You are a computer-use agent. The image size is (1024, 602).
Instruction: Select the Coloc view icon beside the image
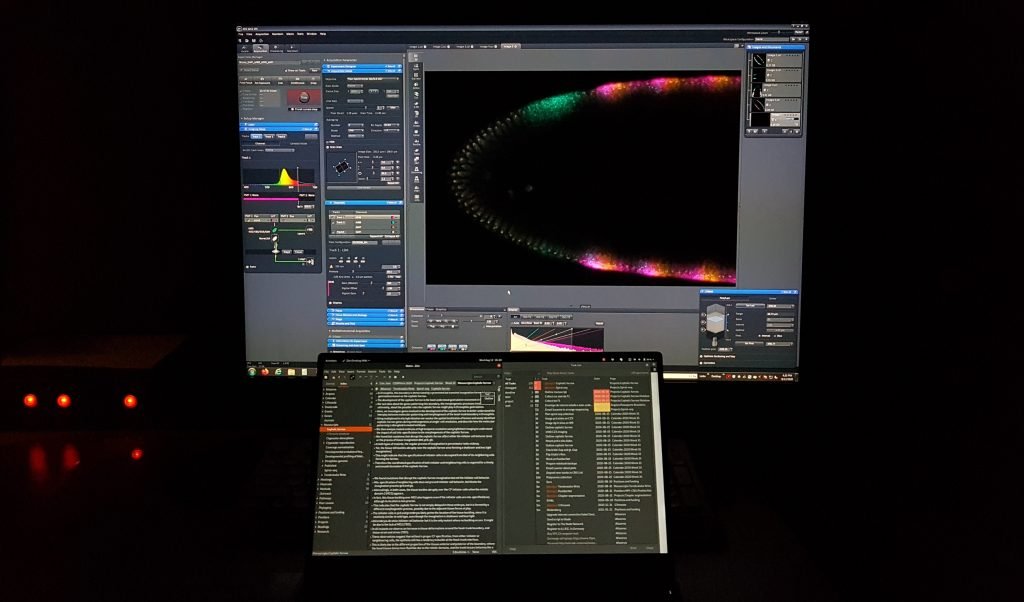coord(416,133)
